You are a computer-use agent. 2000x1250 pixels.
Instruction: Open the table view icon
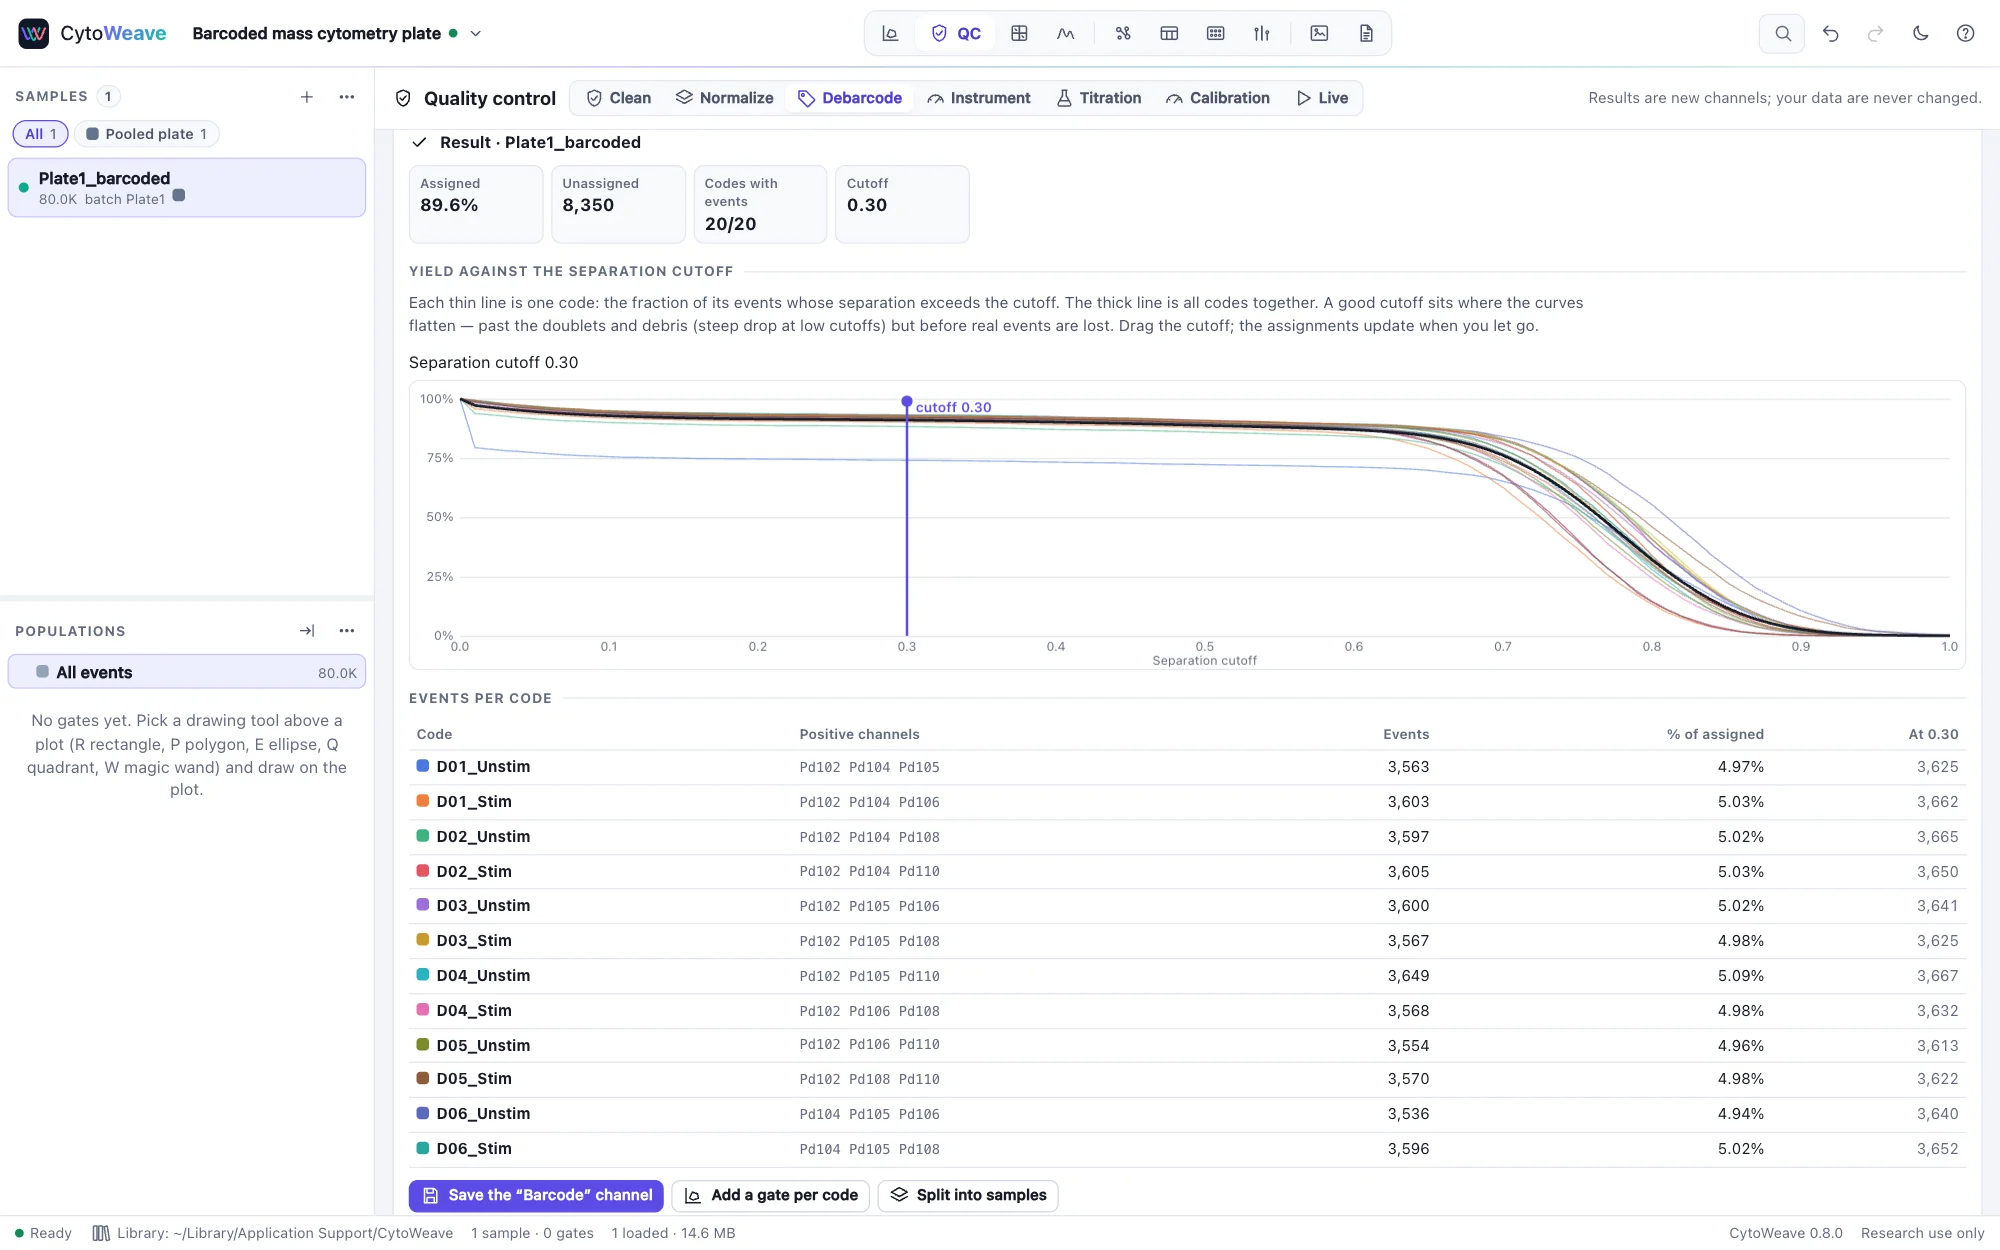tap(1169, 33)
